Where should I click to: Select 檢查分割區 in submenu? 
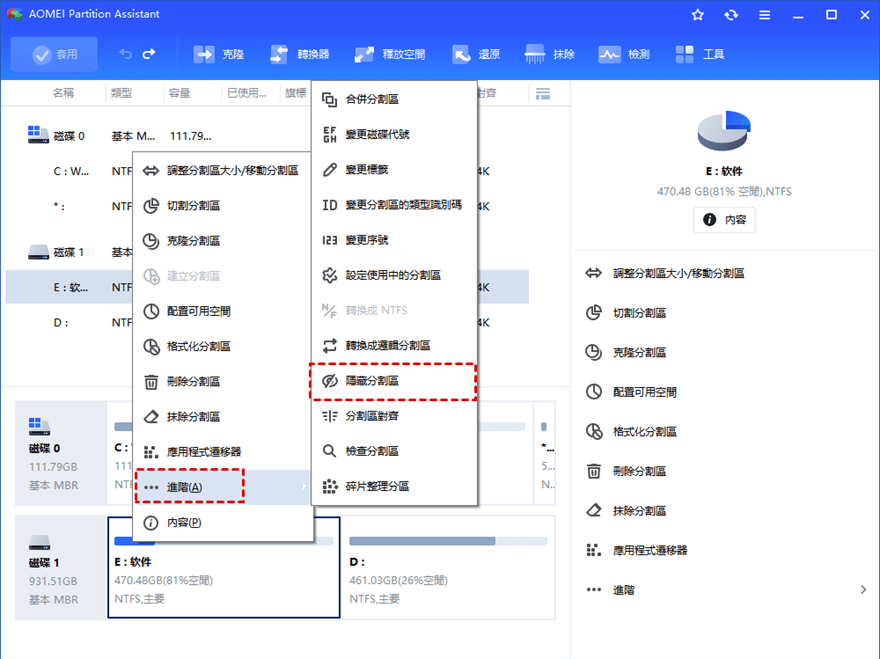click(x=394, y=451)
